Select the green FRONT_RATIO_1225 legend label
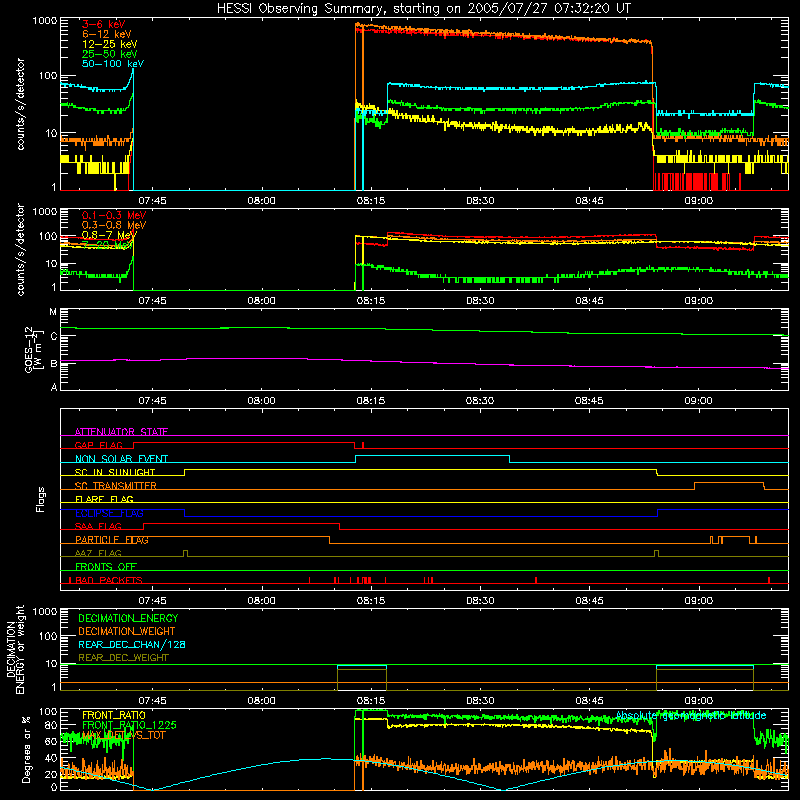 coord(129,726)
